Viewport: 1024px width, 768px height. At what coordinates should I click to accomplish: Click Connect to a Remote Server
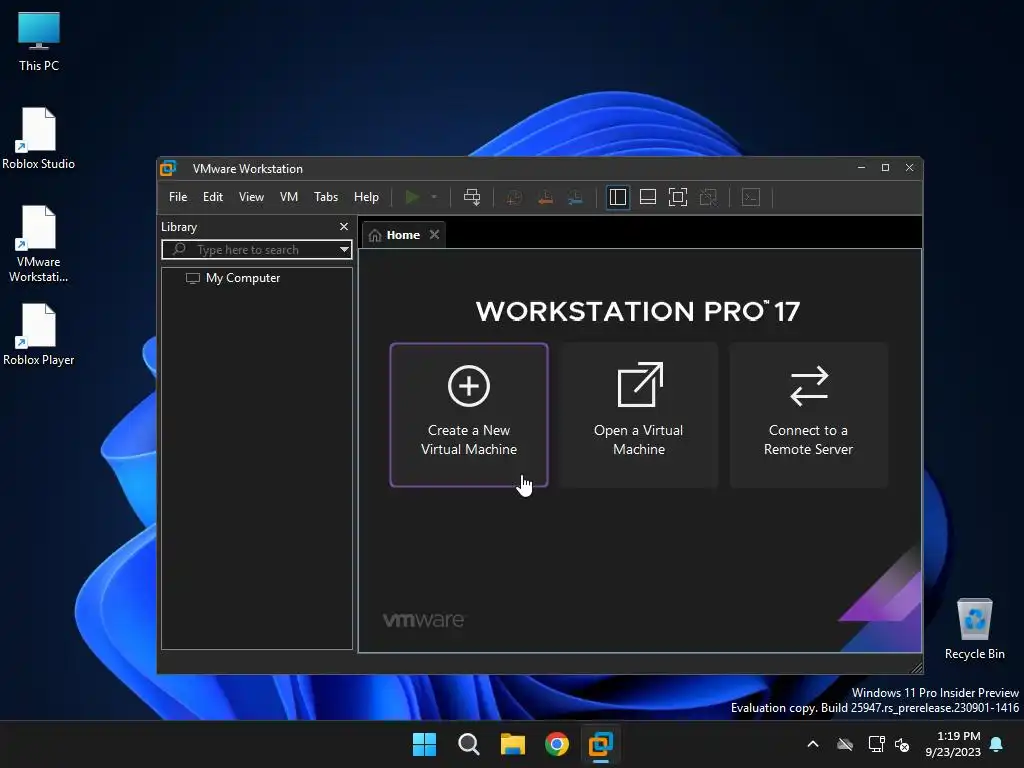point(808,415)
